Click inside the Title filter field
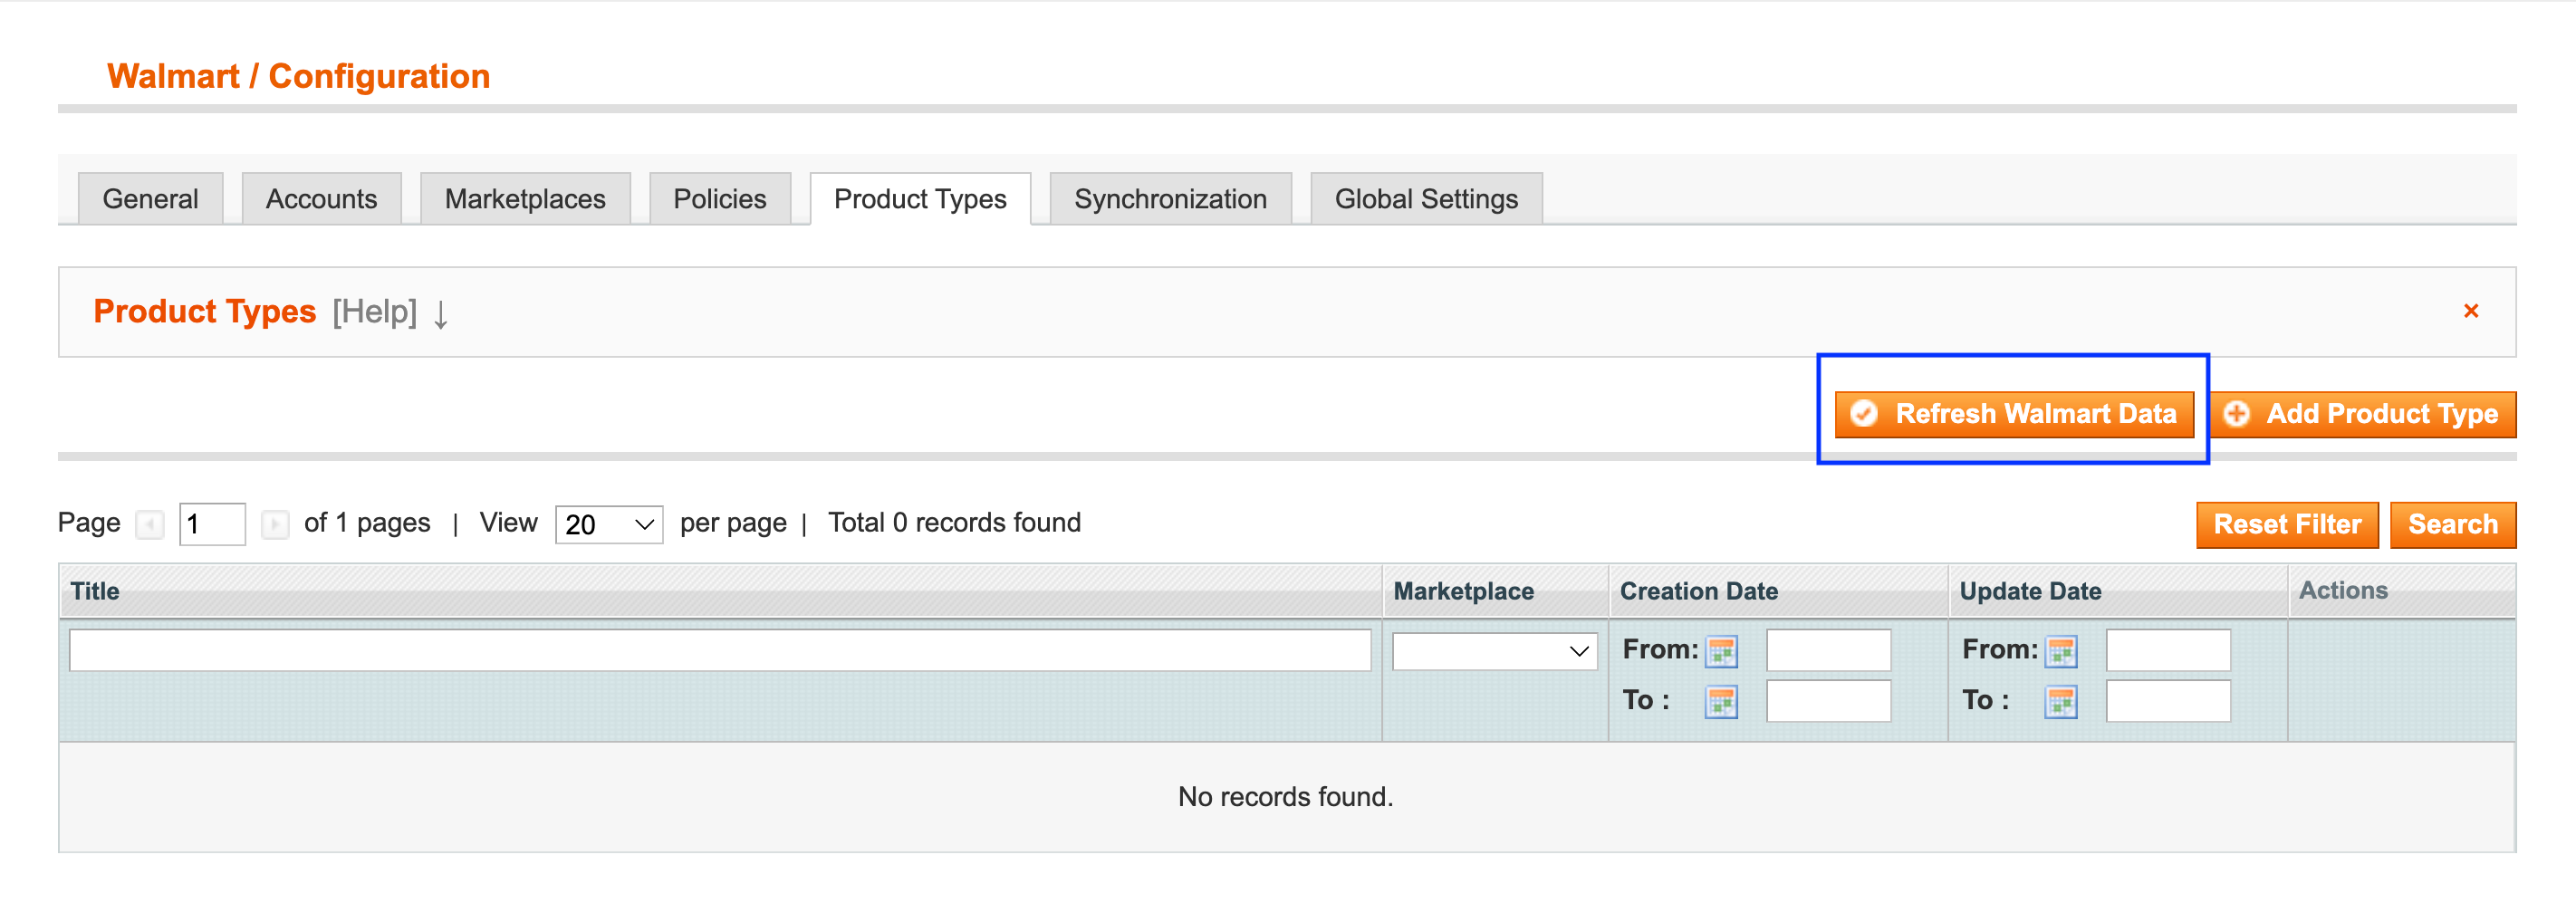This screenshot has height=922, width=2576. (x=720, y=650)
